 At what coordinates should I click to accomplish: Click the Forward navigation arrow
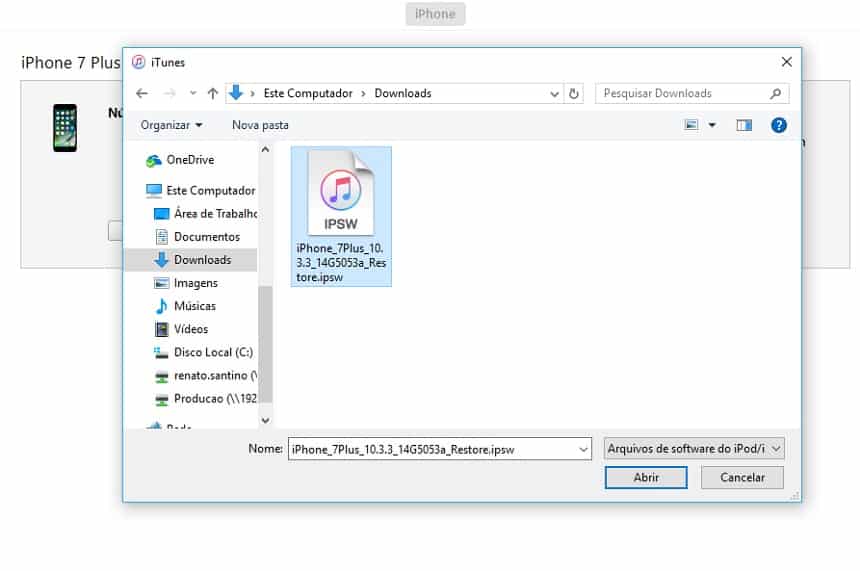[x=169, y=93]
